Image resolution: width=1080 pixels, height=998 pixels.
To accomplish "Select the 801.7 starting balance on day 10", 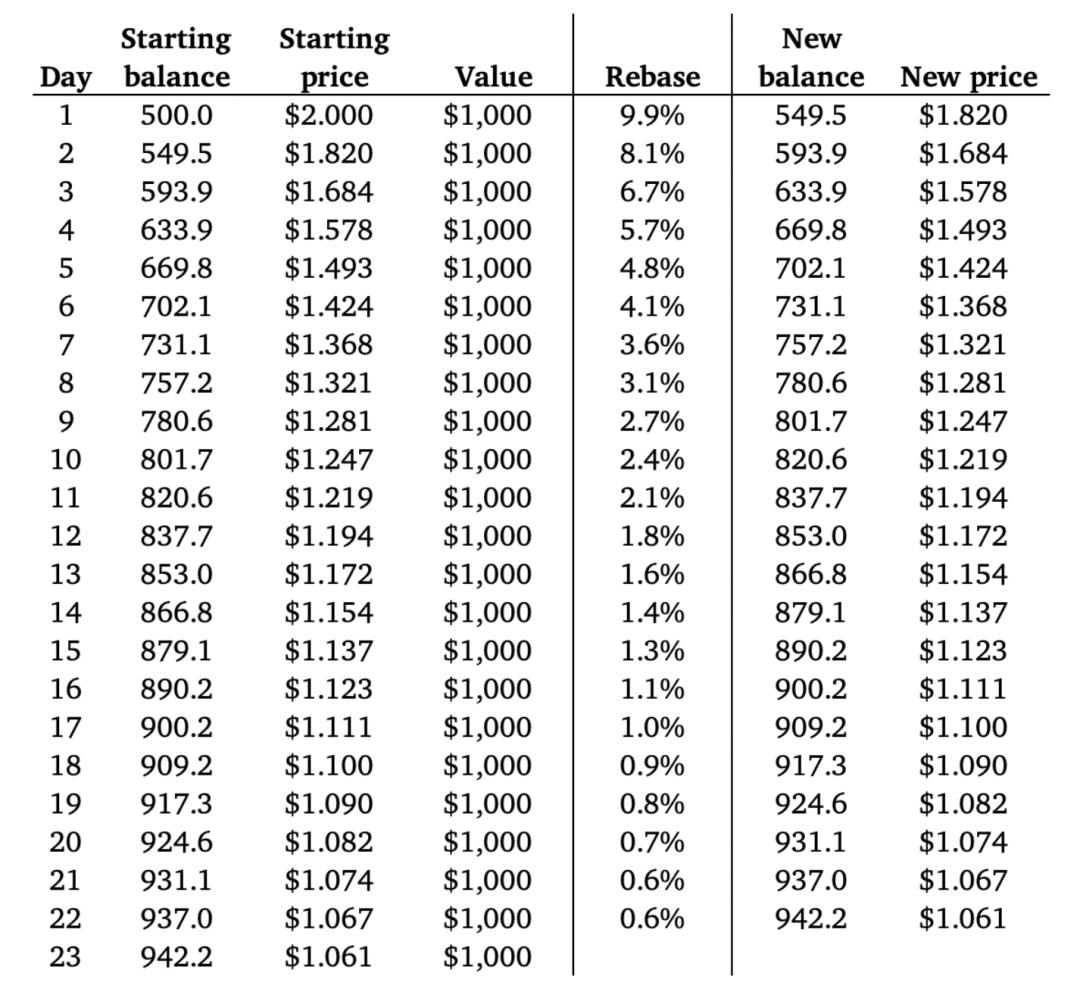I will tap(176, 459).
